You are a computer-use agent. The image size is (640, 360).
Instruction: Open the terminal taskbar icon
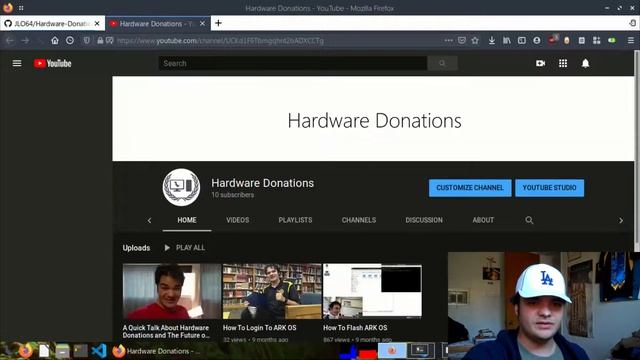(x=80, y=351)
